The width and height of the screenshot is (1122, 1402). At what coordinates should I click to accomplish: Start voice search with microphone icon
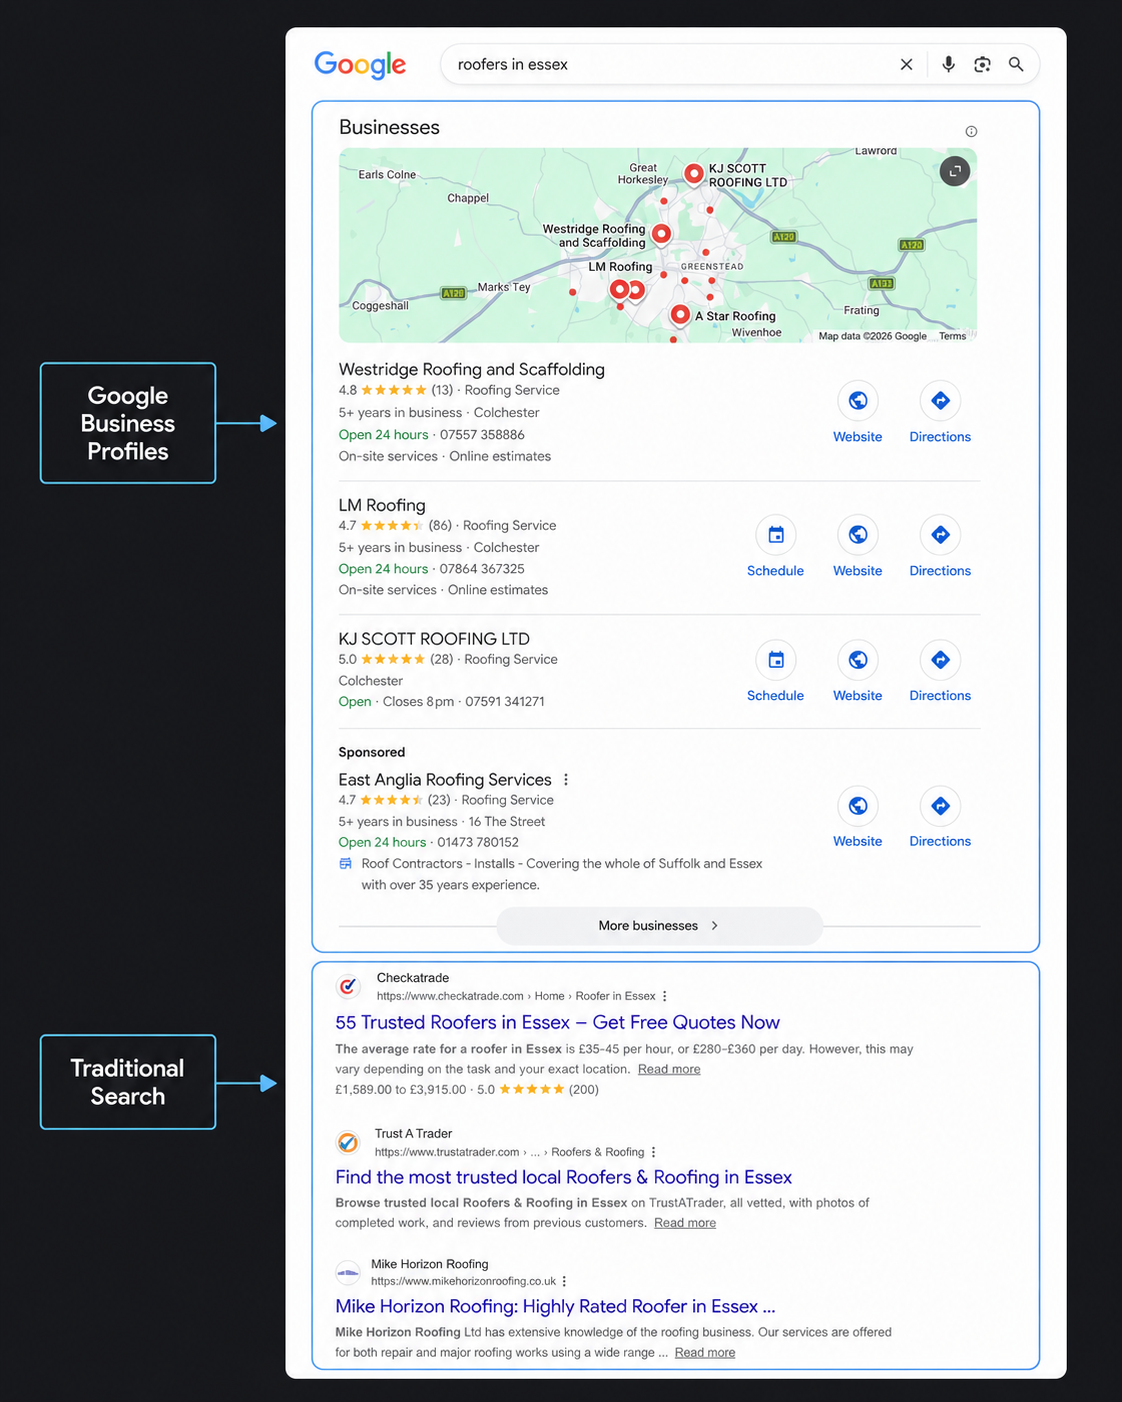coord(948,64)
